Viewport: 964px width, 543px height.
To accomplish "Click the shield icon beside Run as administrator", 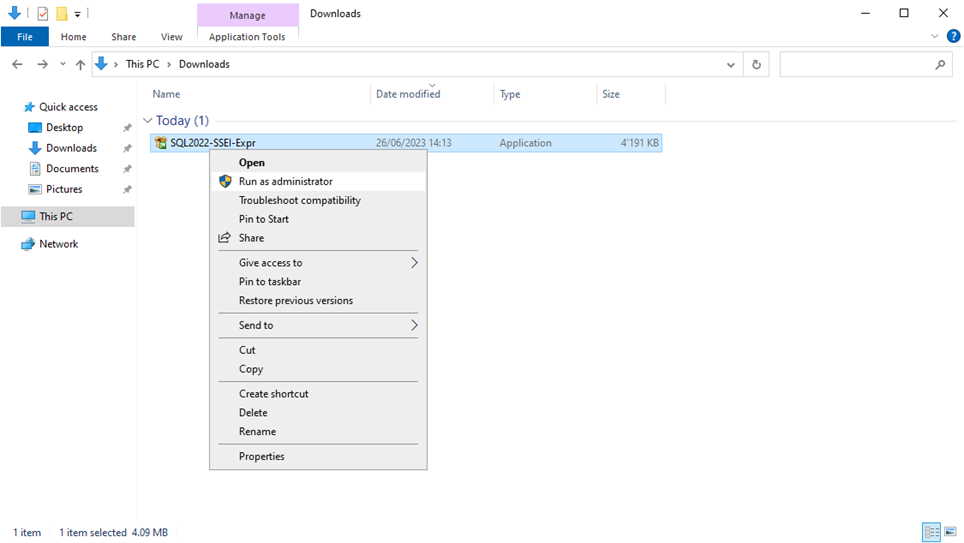I will pyautogui.click(x=225, y=181).
